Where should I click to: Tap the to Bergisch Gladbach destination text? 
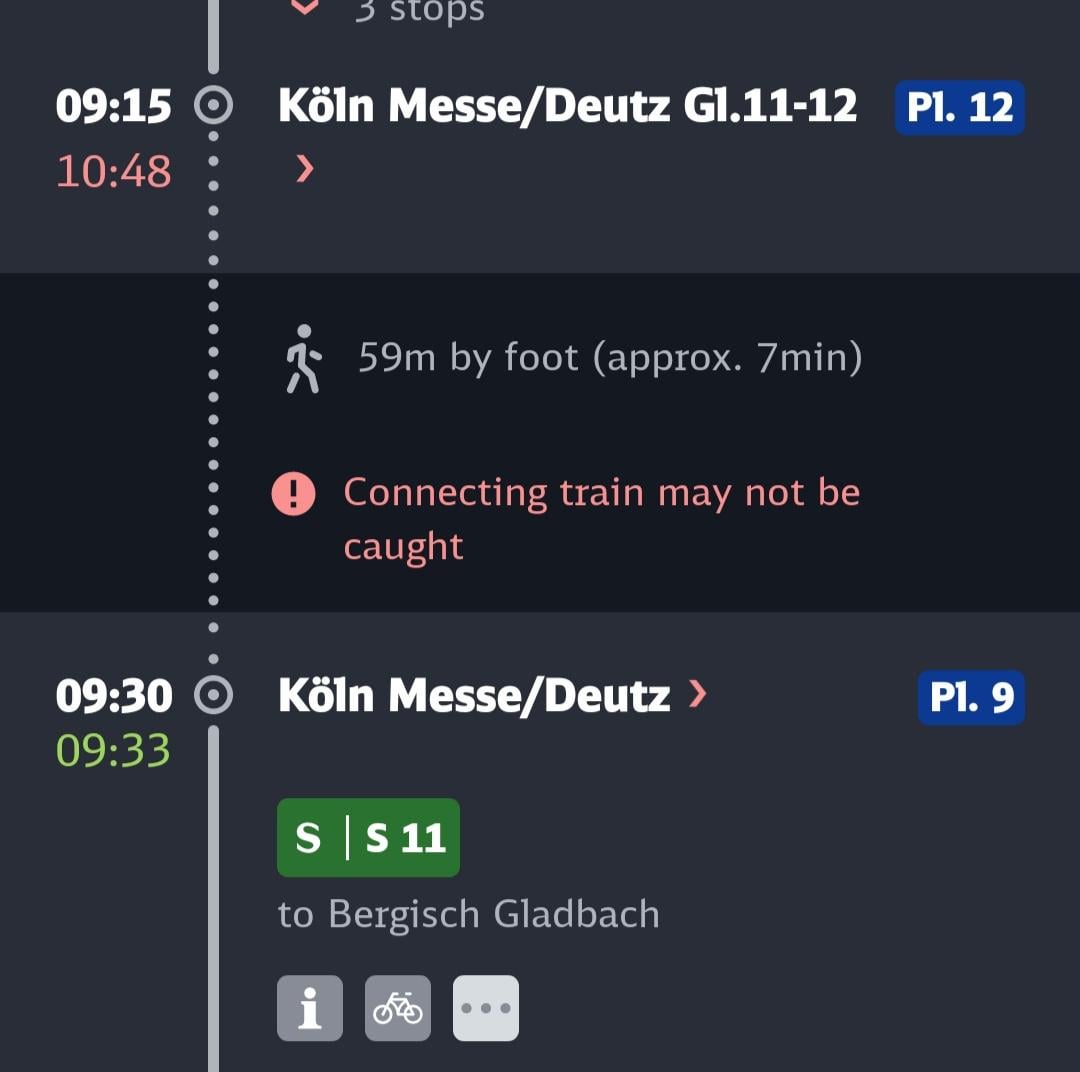(x=468, y=914)
